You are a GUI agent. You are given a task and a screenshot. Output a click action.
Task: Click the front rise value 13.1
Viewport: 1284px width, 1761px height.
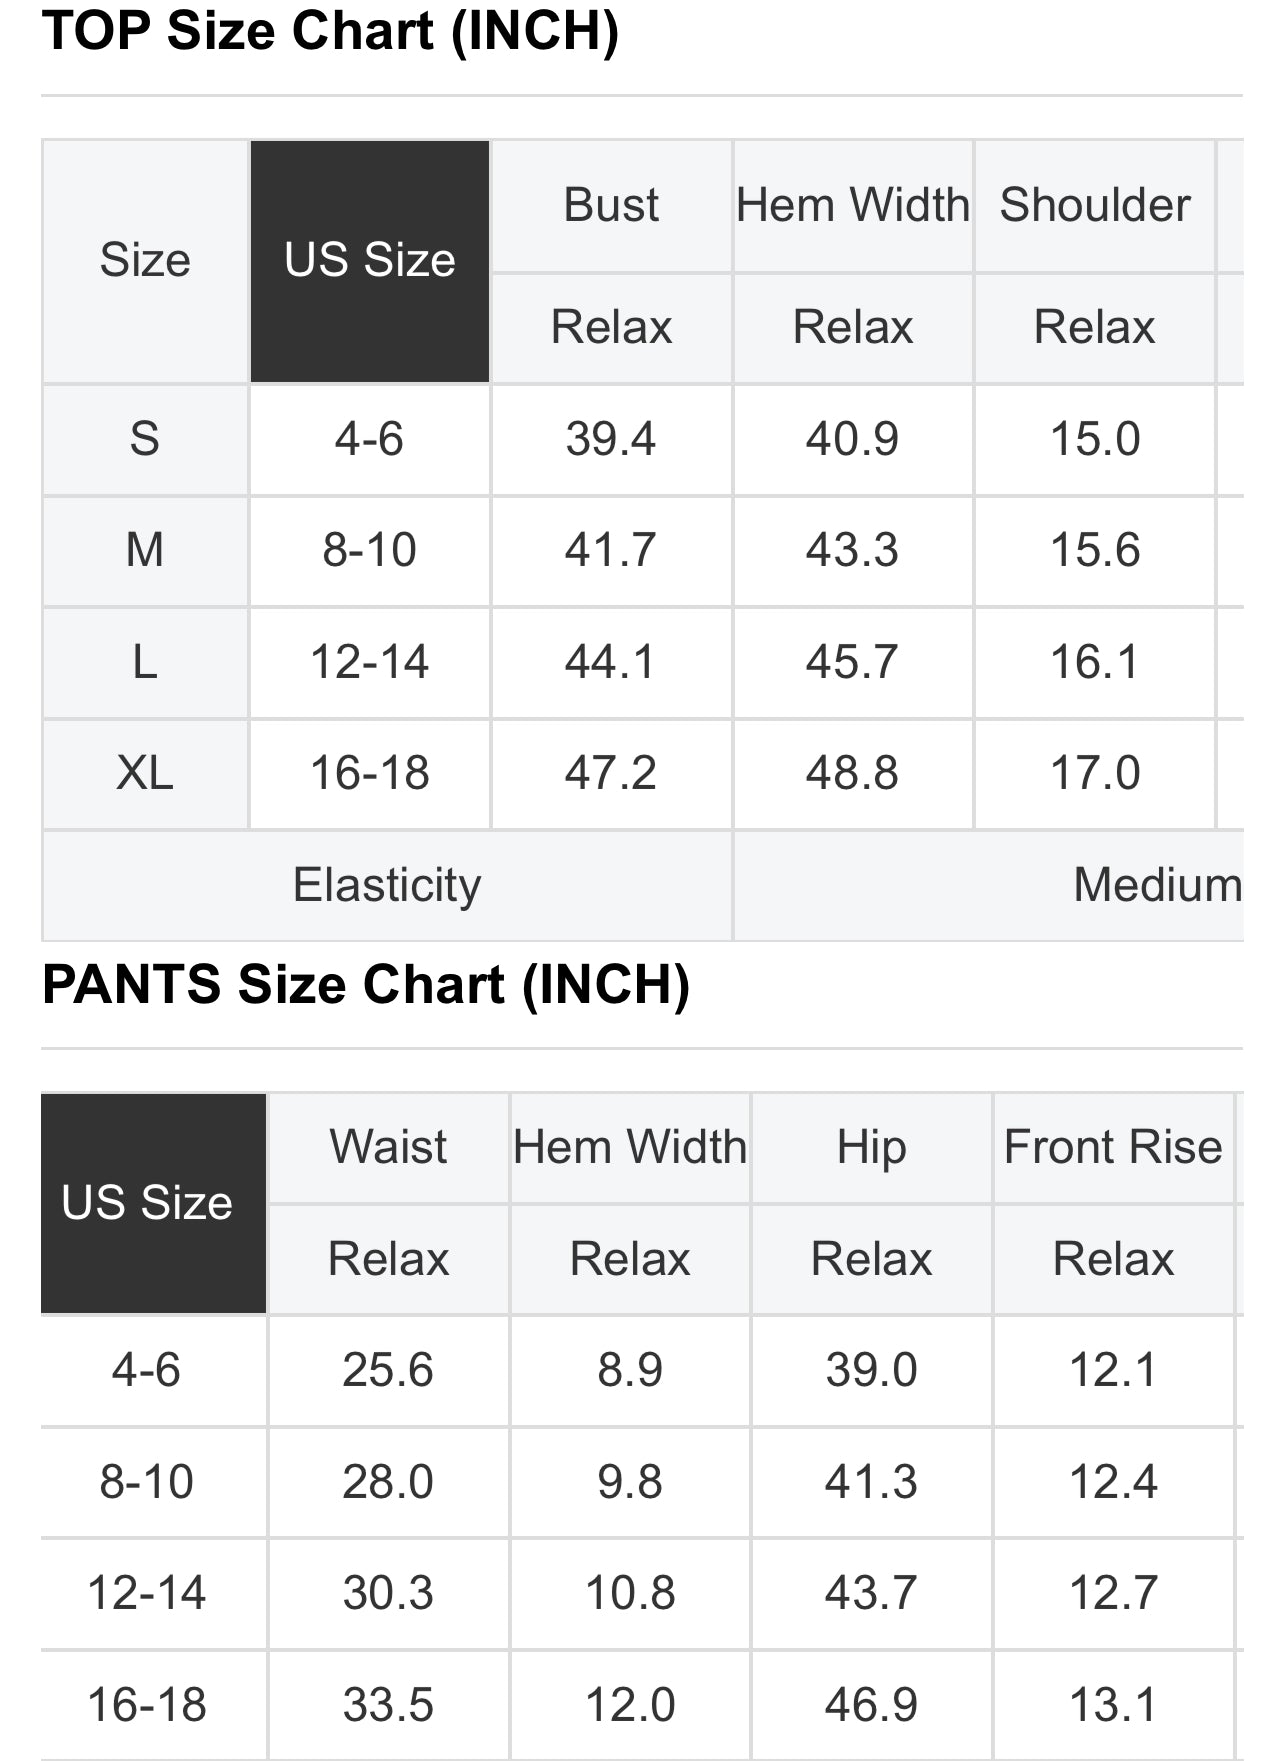pos(1113,1705)
